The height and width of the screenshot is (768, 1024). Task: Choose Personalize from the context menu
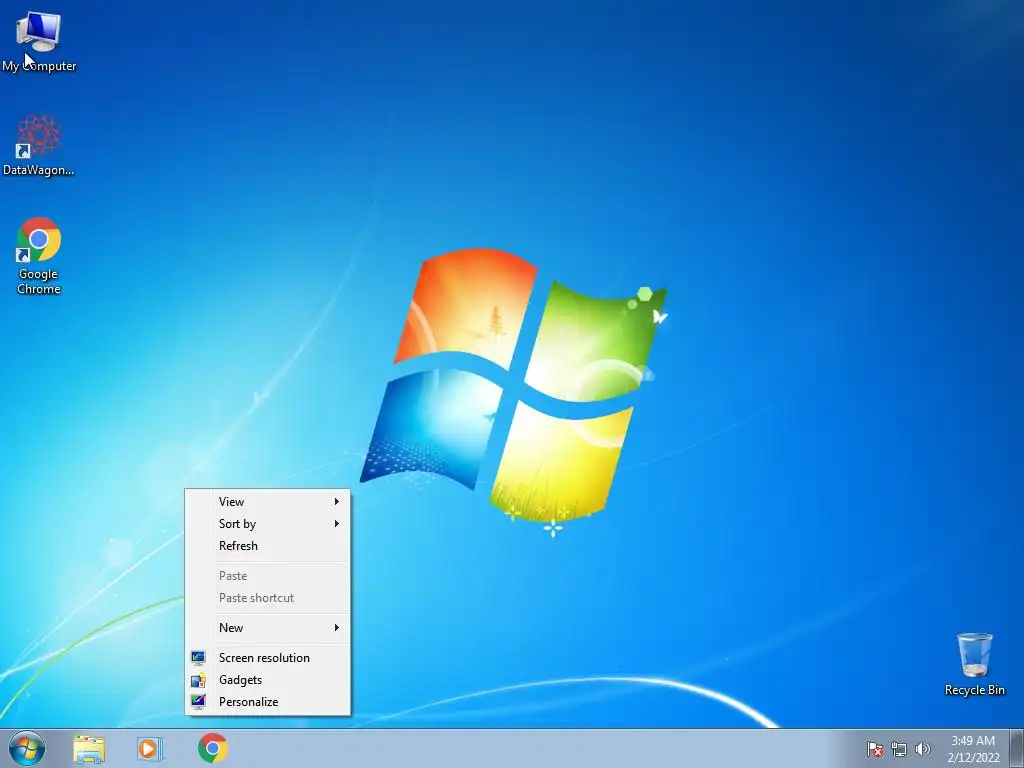pyautogui.click(x=268, y=702)
